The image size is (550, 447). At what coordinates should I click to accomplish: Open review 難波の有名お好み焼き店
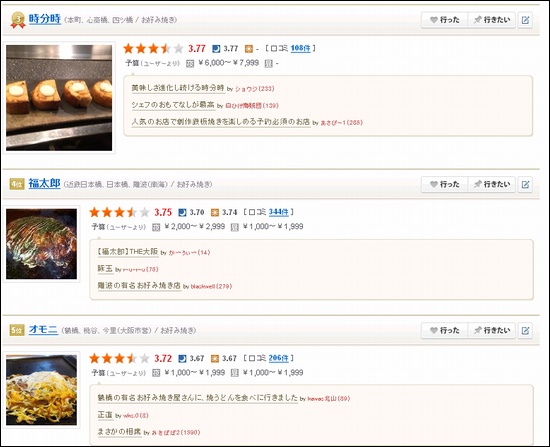coord(139,285)
